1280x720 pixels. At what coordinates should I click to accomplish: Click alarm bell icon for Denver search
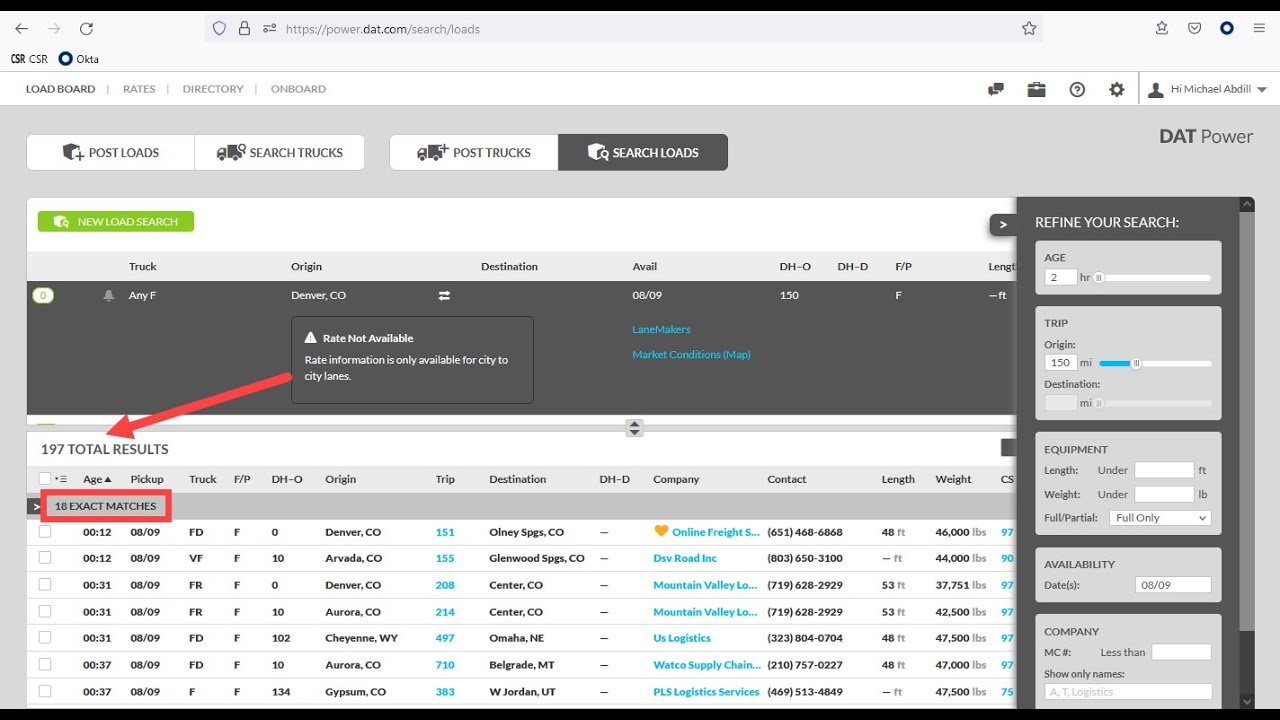tap(108, 295)
